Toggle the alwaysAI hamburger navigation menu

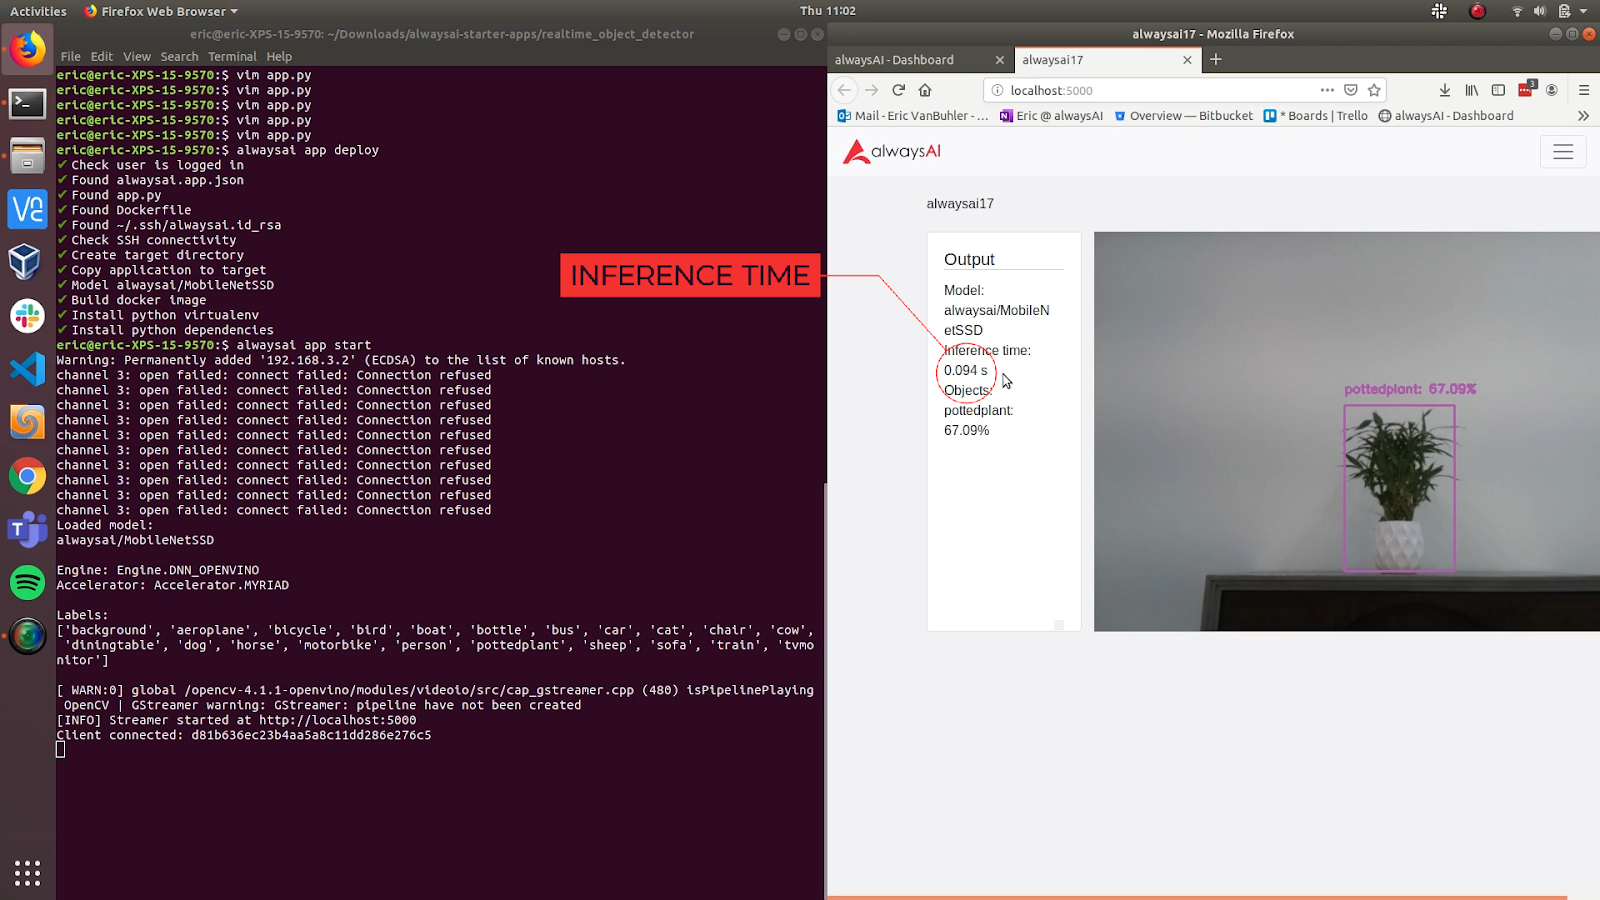(x=1563, y=152)
